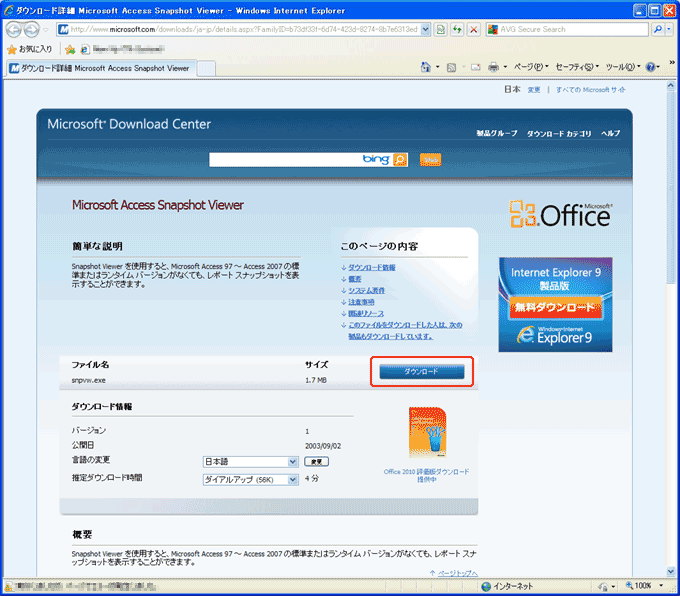Screen dimensions: 680x596
Task: Click the add to favorites bar icon
Action: click(70, 49)
